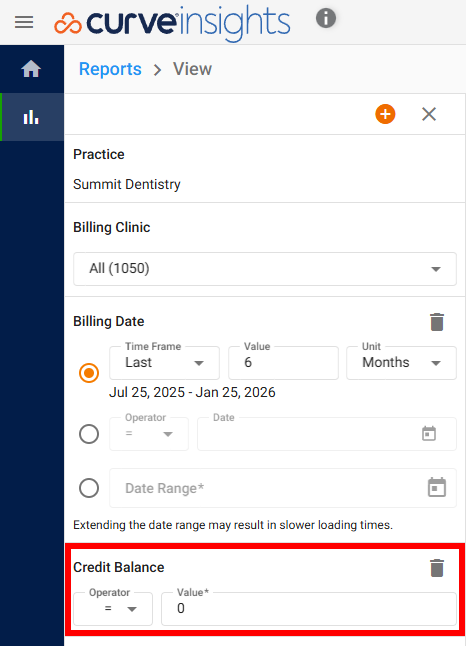This screenshot has width=466, height=646.
Task: Open the bar chart reports sidebar icon
Action: click(x=31, y=117)
